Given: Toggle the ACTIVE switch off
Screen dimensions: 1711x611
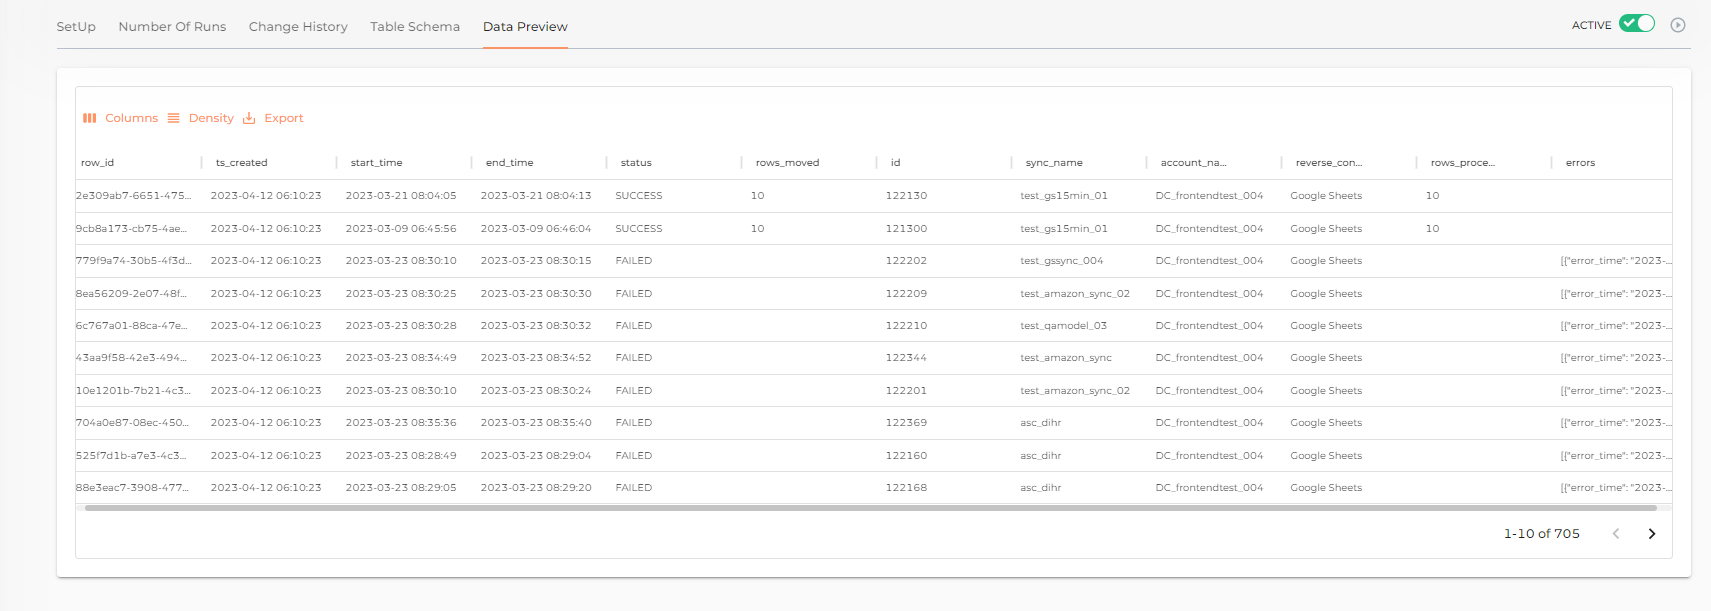Looking at the screenshot, I should point(1637,24).
